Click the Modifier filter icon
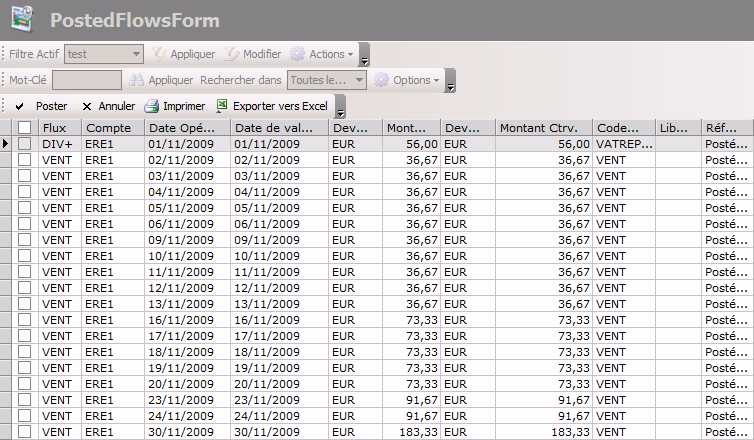 point(232,54)
